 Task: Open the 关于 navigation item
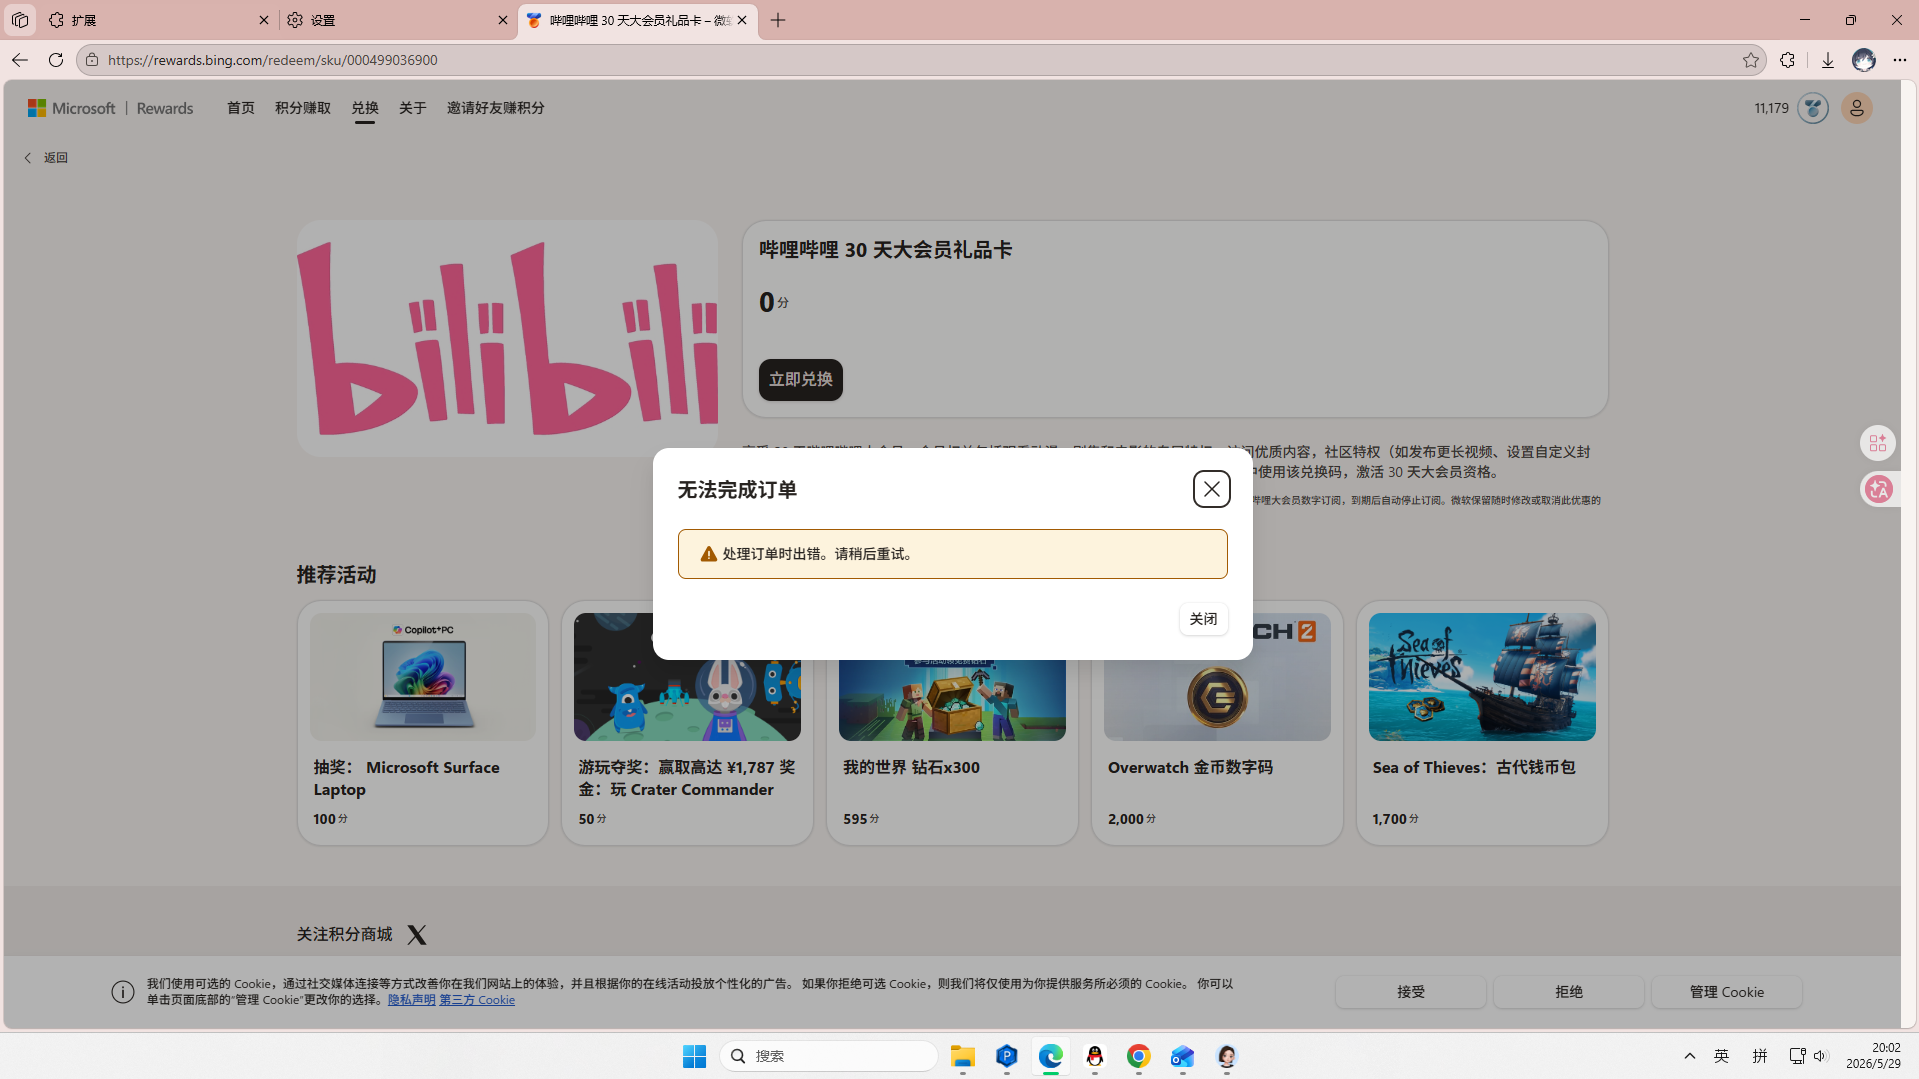point(413,108)
